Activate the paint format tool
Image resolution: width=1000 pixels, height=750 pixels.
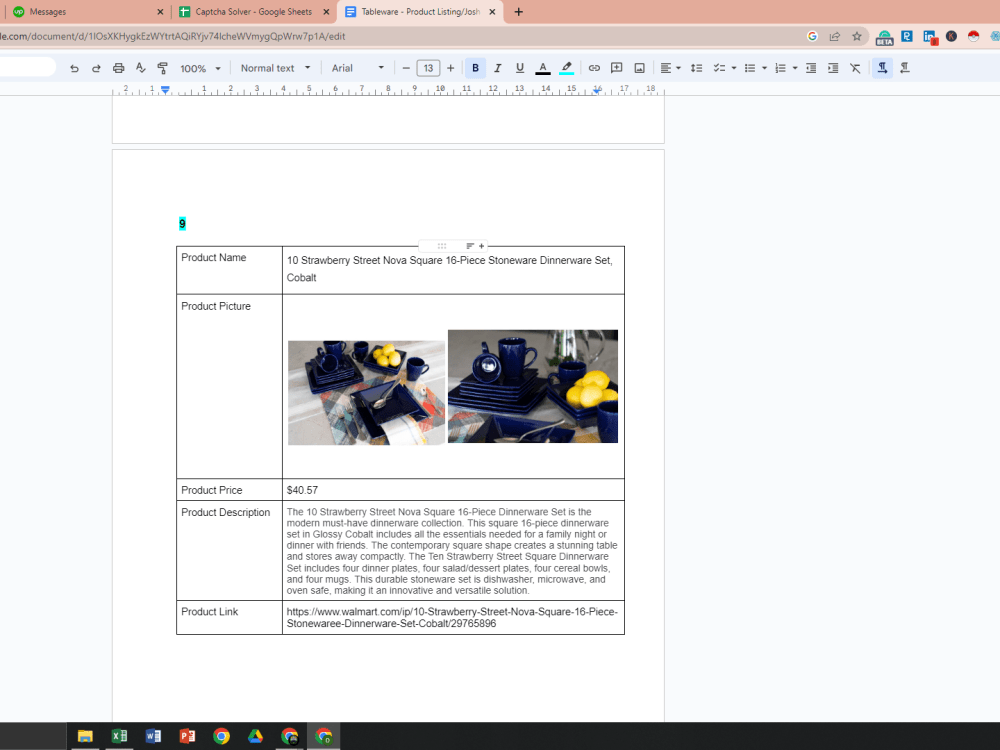pos(163,68)
